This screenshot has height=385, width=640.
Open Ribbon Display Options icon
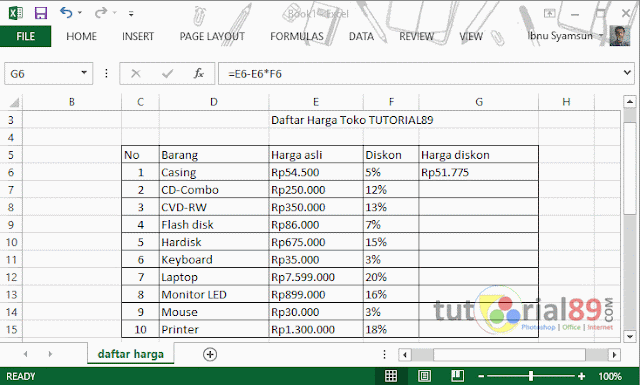549,13
